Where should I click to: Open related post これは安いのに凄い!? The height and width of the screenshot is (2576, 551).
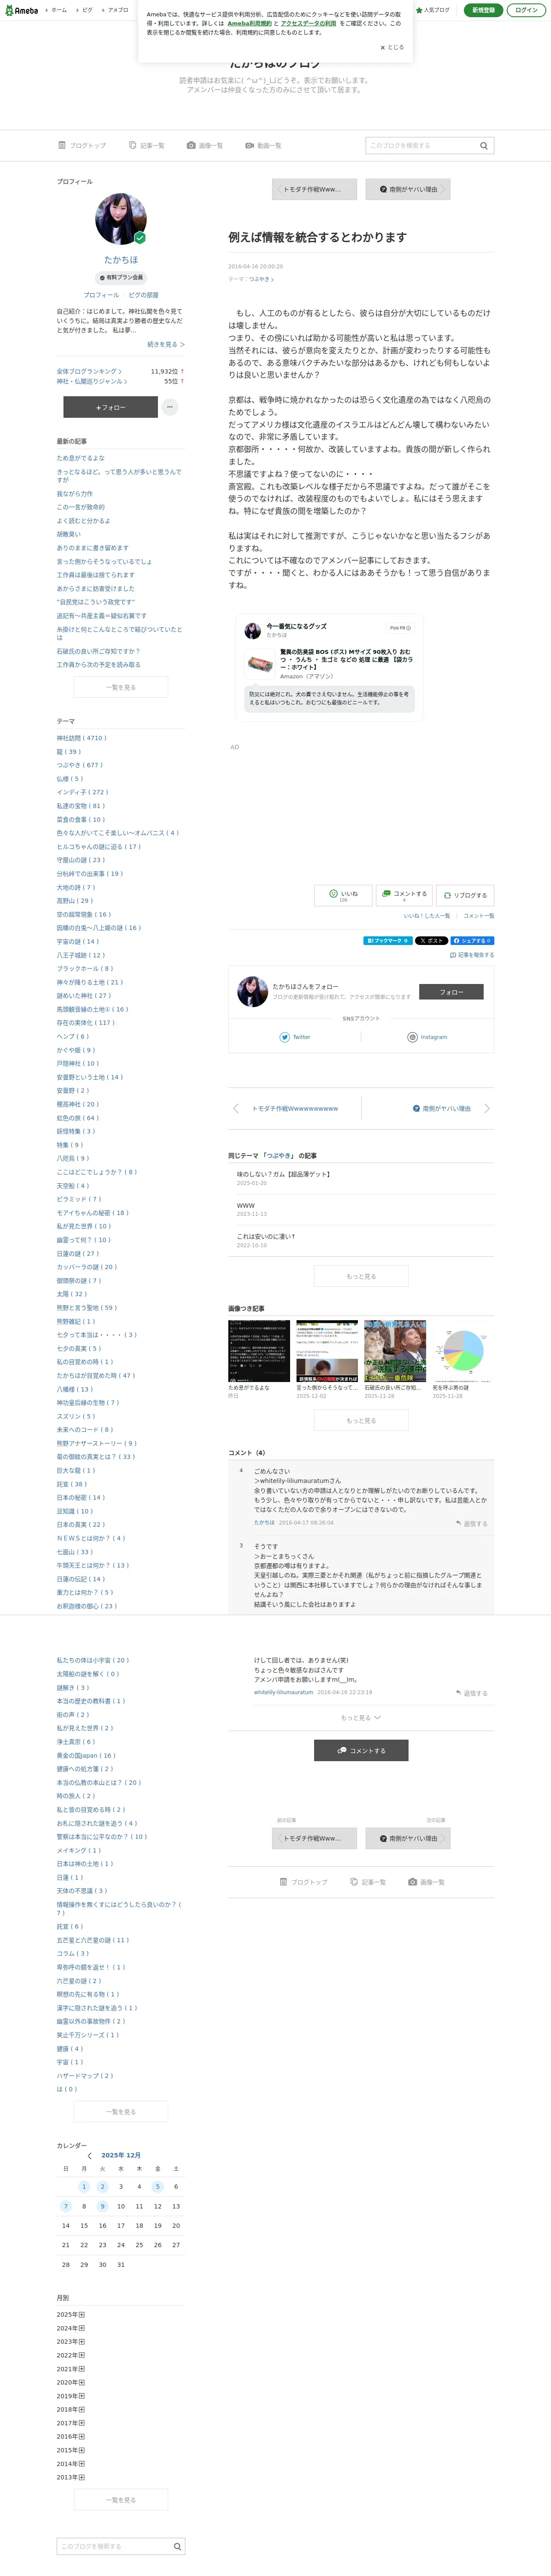266,1236
